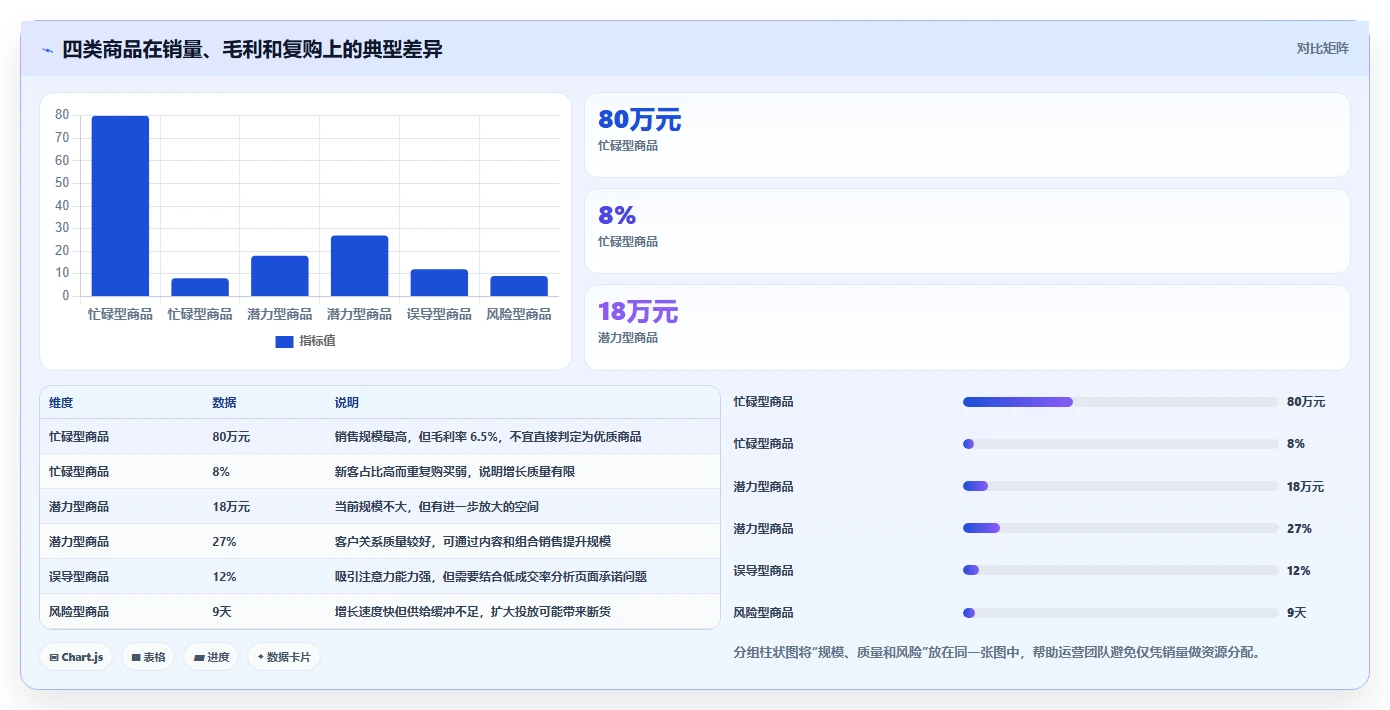Image resolution: width=1390 pixels, height=710 pixels.
Task: Click table cell 9天 in 数据 column
Action: pos(222,612)
